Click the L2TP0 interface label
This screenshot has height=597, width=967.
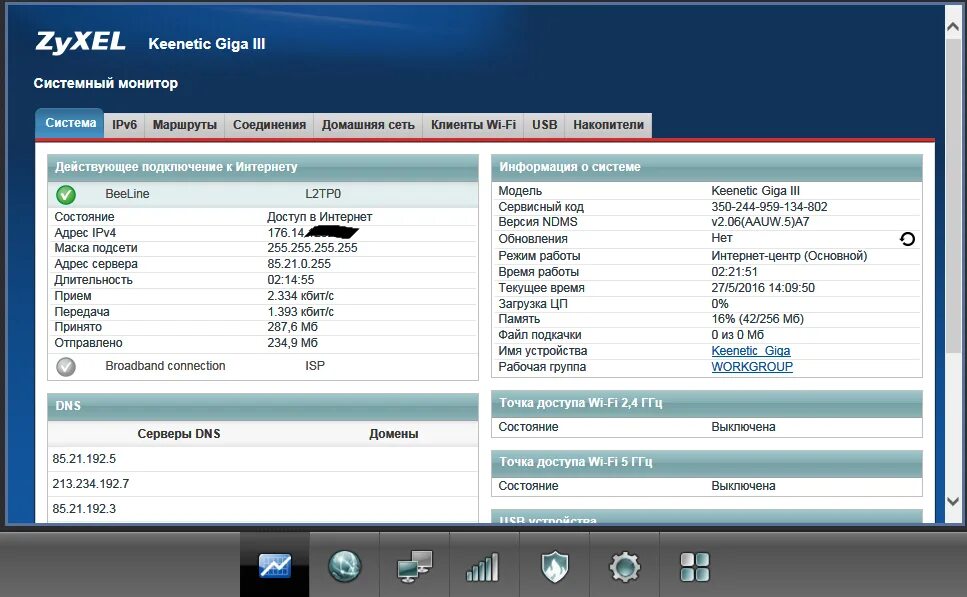click(x=323, y=194)
